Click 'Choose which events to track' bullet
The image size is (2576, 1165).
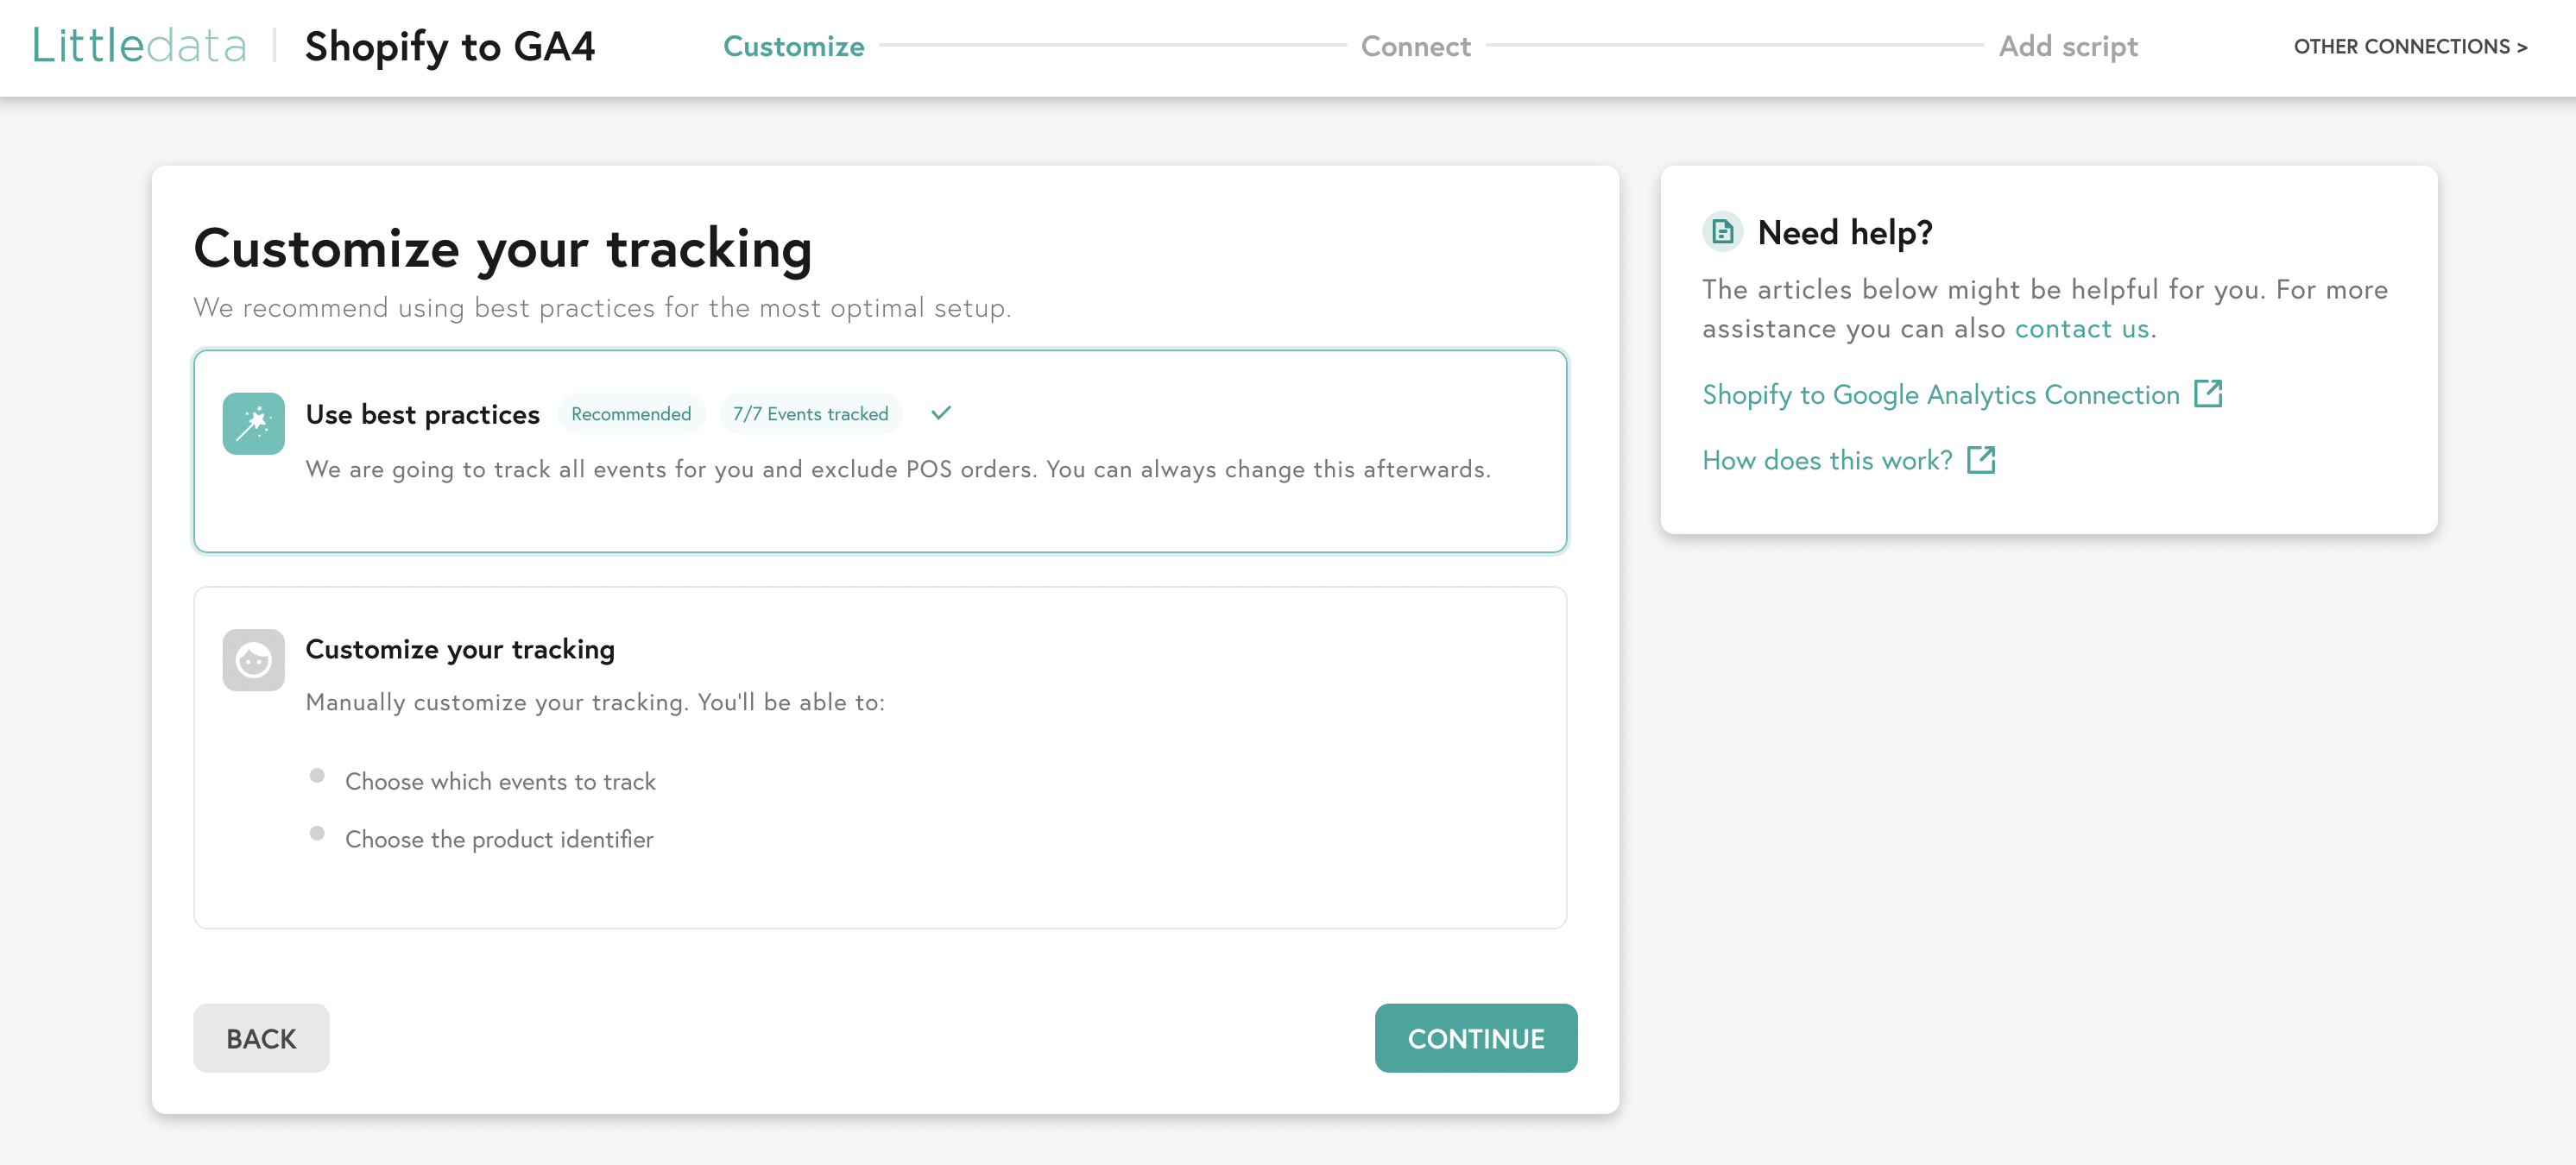pyautogui.click(x=500, y=781)
